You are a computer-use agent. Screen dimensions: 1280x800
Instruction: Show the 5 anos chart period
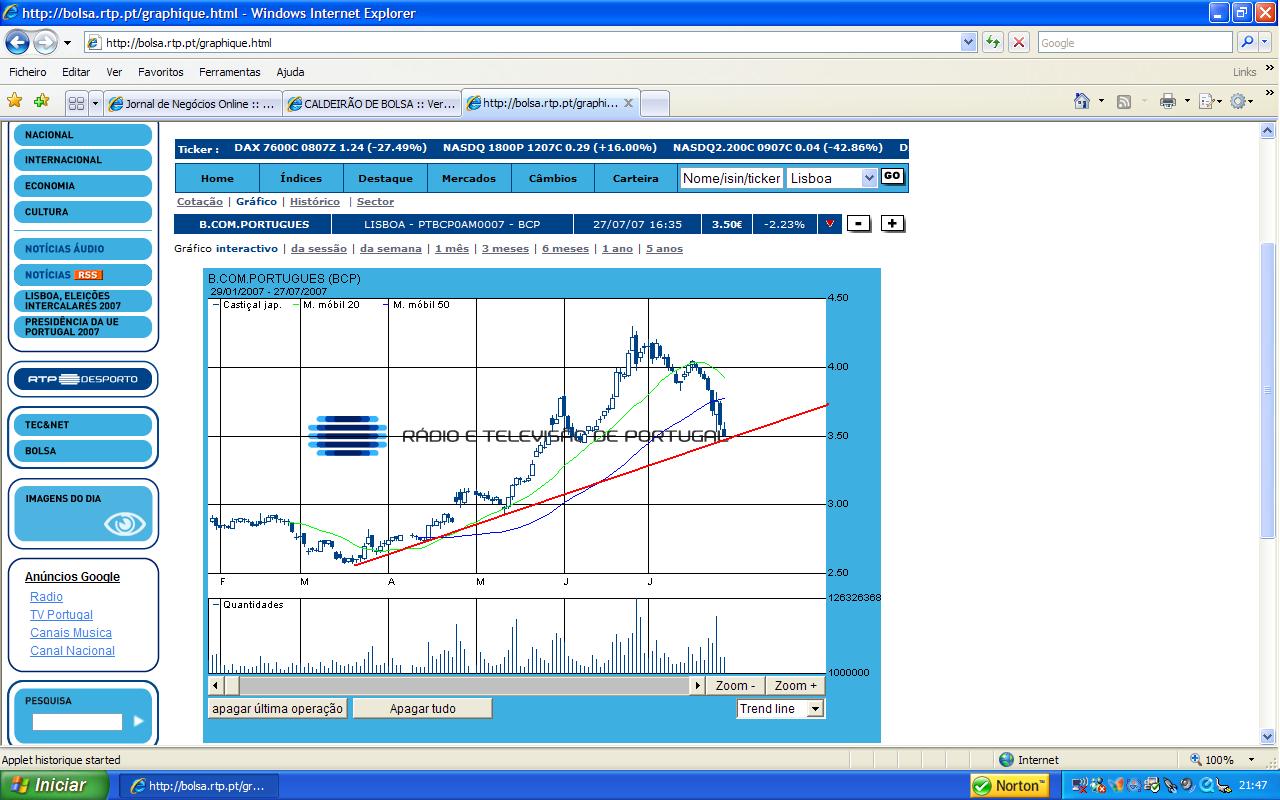664,249
